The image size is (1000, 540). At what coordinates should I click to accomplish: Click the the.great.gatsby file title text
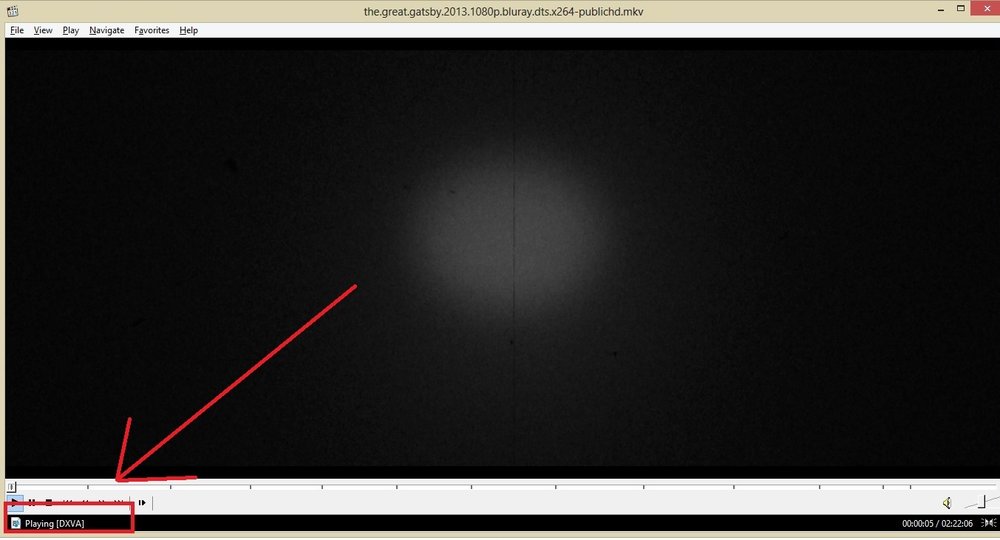click(x=503, y=11)
